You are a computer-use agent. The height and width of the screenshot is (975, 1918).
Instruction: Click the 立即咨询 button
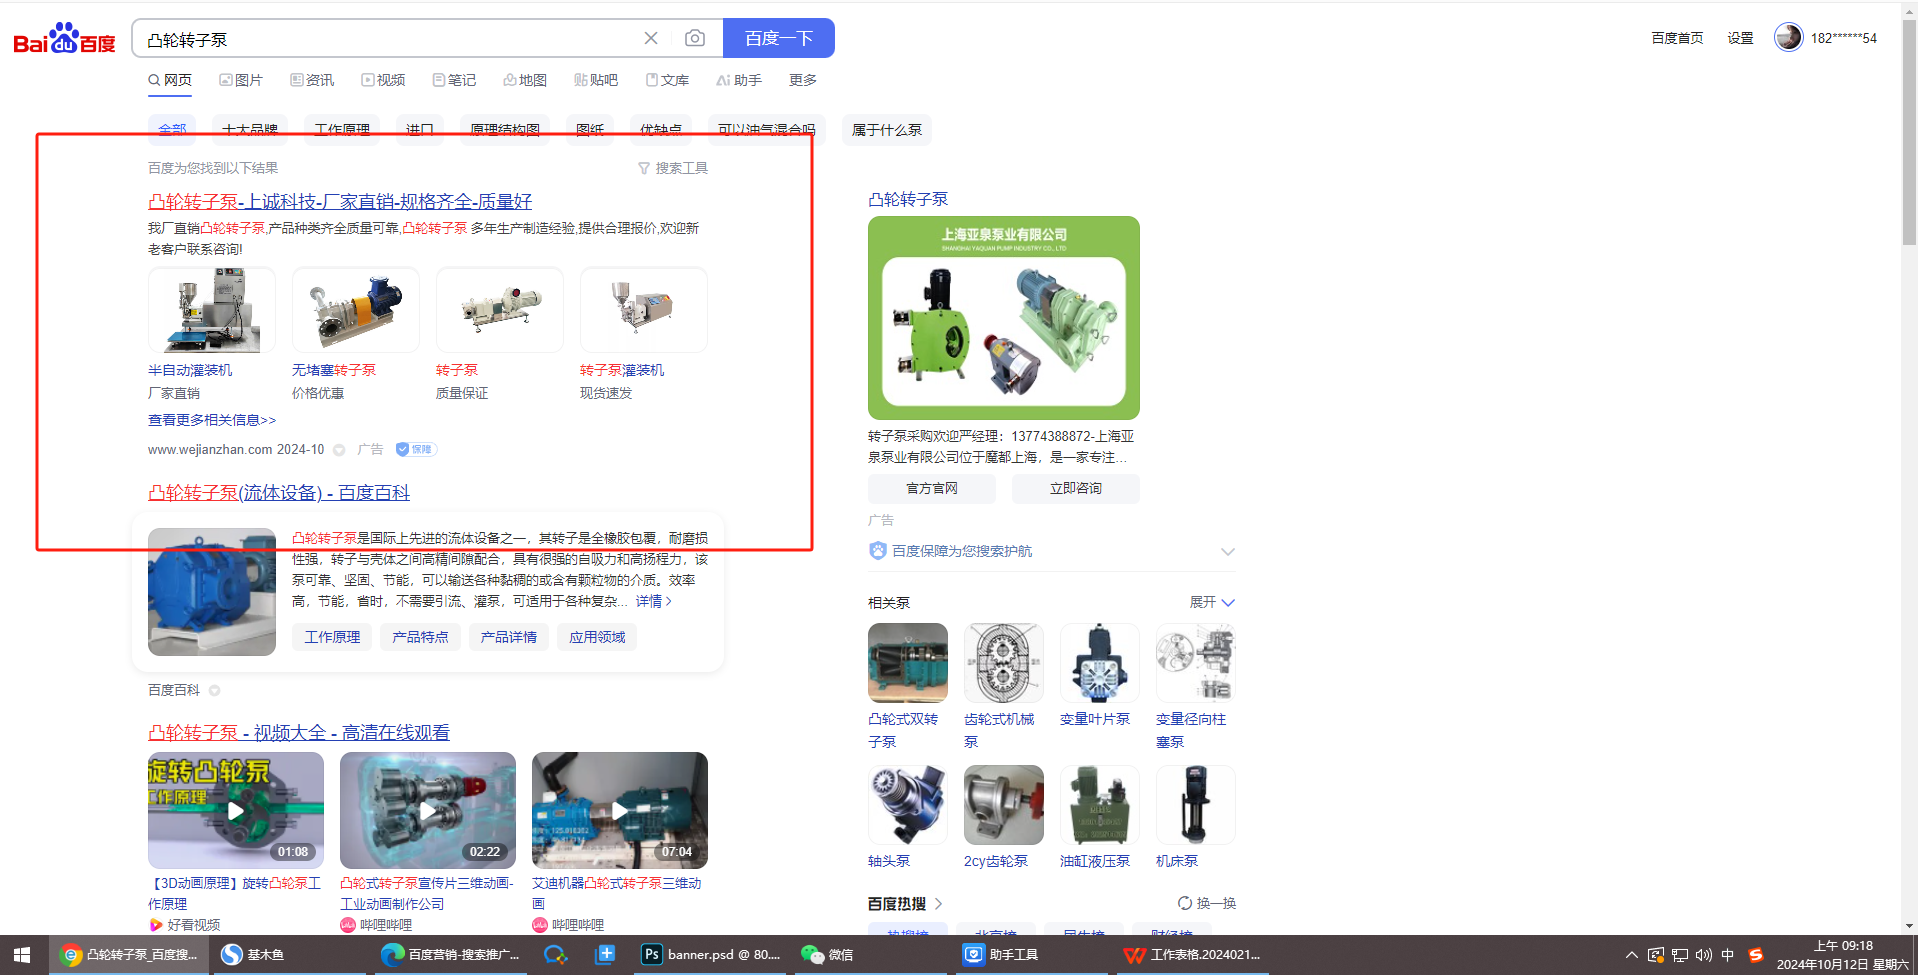point(1076,488)
